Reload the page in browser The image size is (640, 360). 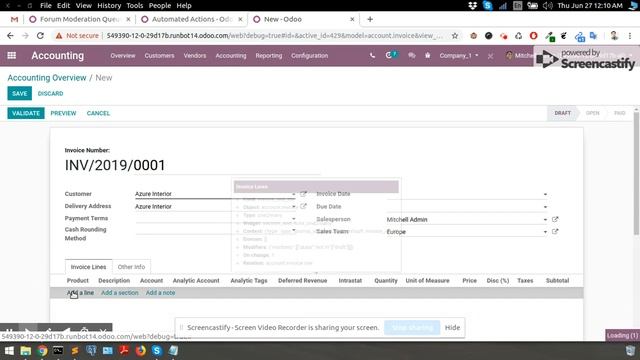pyautogui.click(x=40, y=36)
